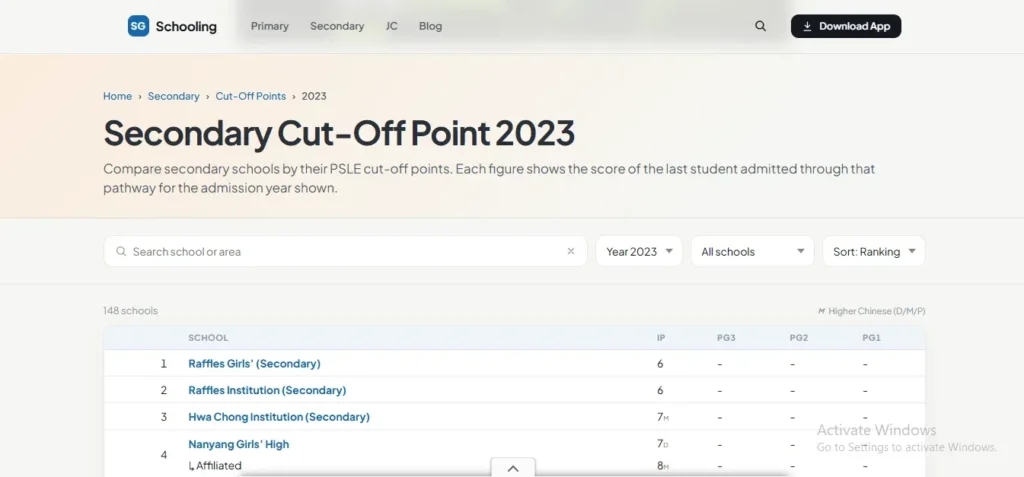Click the Higher Chinese (D/M/P) legend
Image resolution: width=1024 pixels, height=477 pixels.
click(872, 311)
